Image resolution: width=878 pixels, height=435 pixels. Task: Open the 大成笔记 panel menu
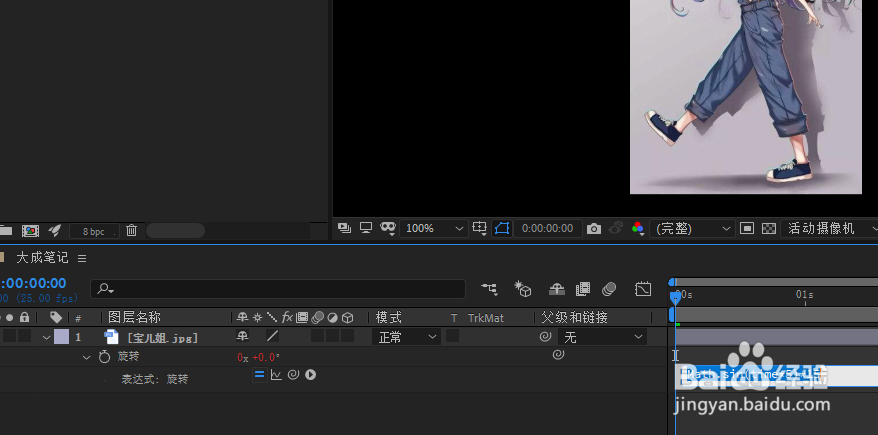click(x=82, y=258)
